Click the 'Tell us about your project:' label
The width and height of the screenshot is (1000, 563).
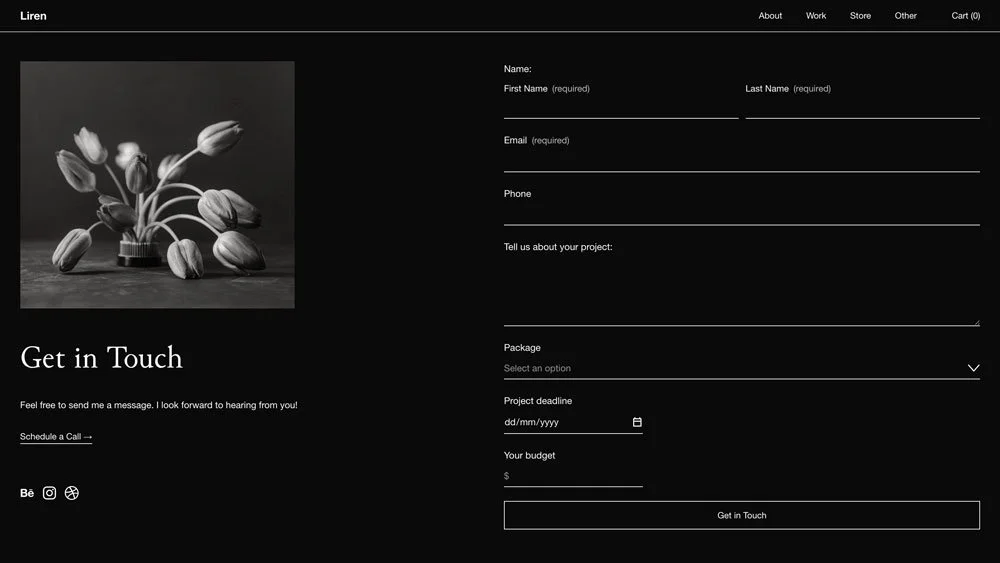pos(558,247)
